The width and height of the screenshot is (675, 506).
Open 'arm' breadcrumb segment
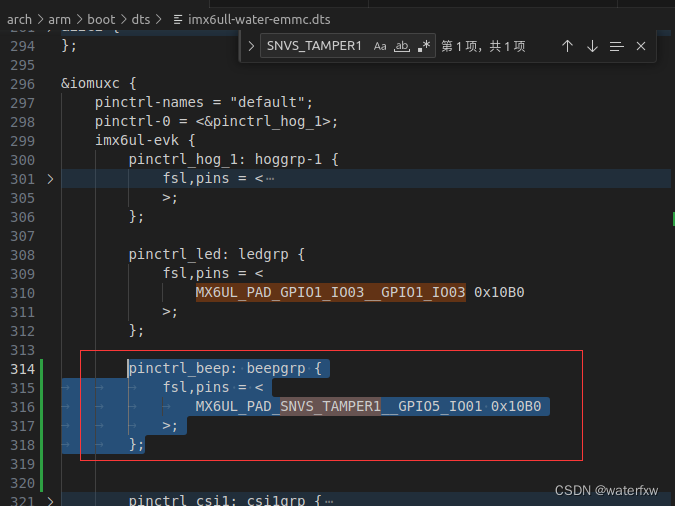point(59,20)
